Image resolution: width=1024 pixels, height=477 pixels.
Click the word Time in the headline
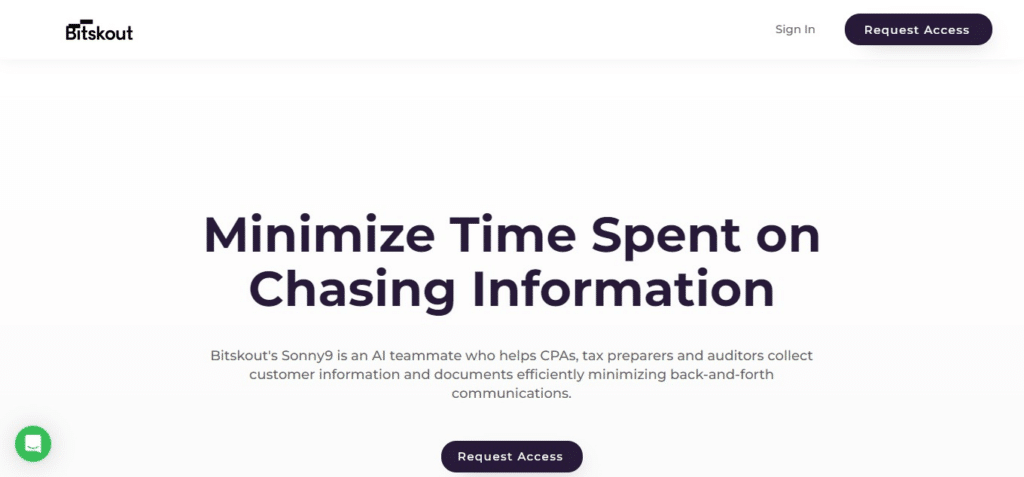pos(513,235)
